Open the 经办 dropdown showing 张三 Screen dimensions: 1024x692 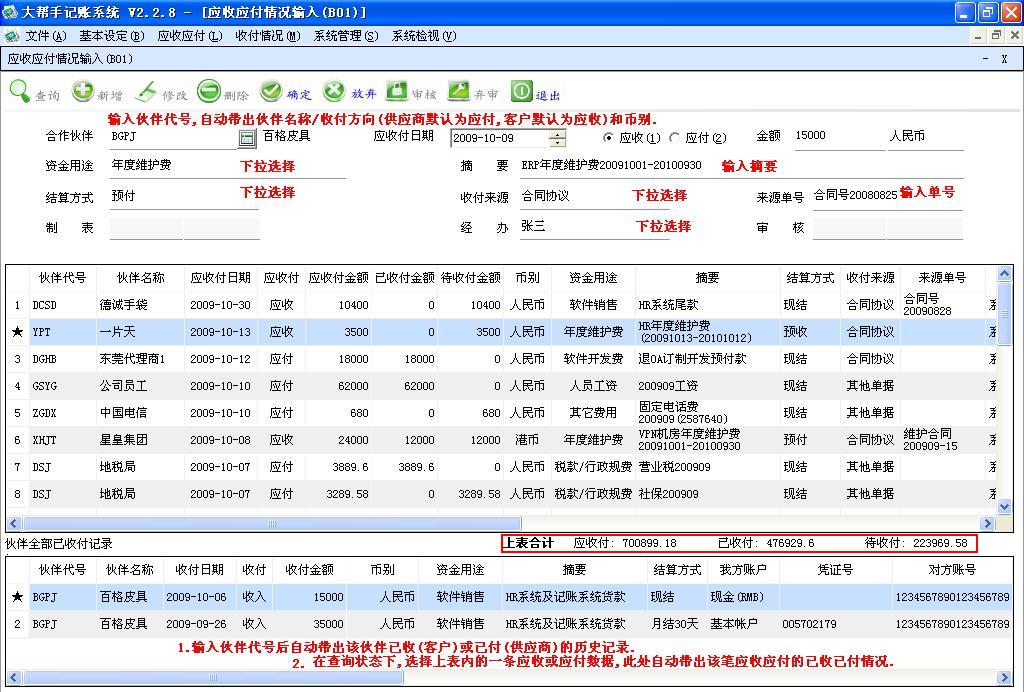pos(595,227)
